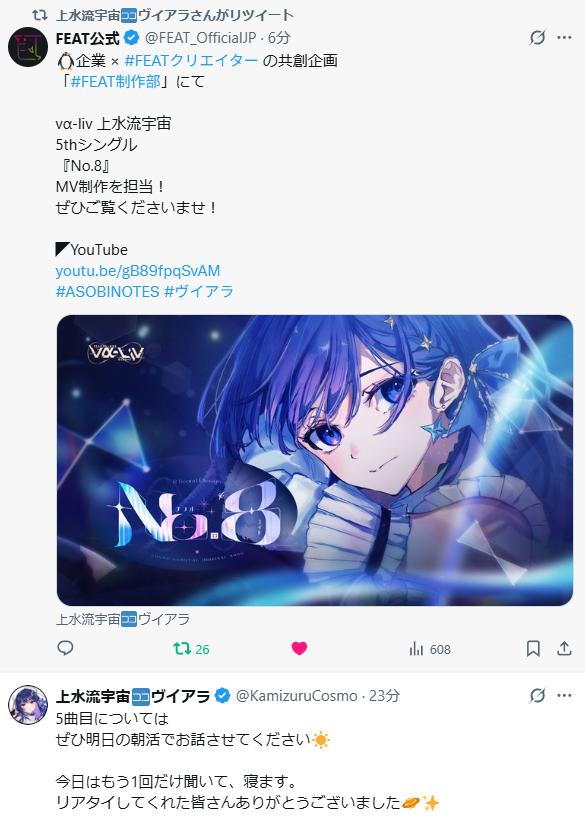Open Grok icon on 上水流宇宙 tweet
Screen dimensions: 585x826
pyautogui.click(x=537, y=695)
